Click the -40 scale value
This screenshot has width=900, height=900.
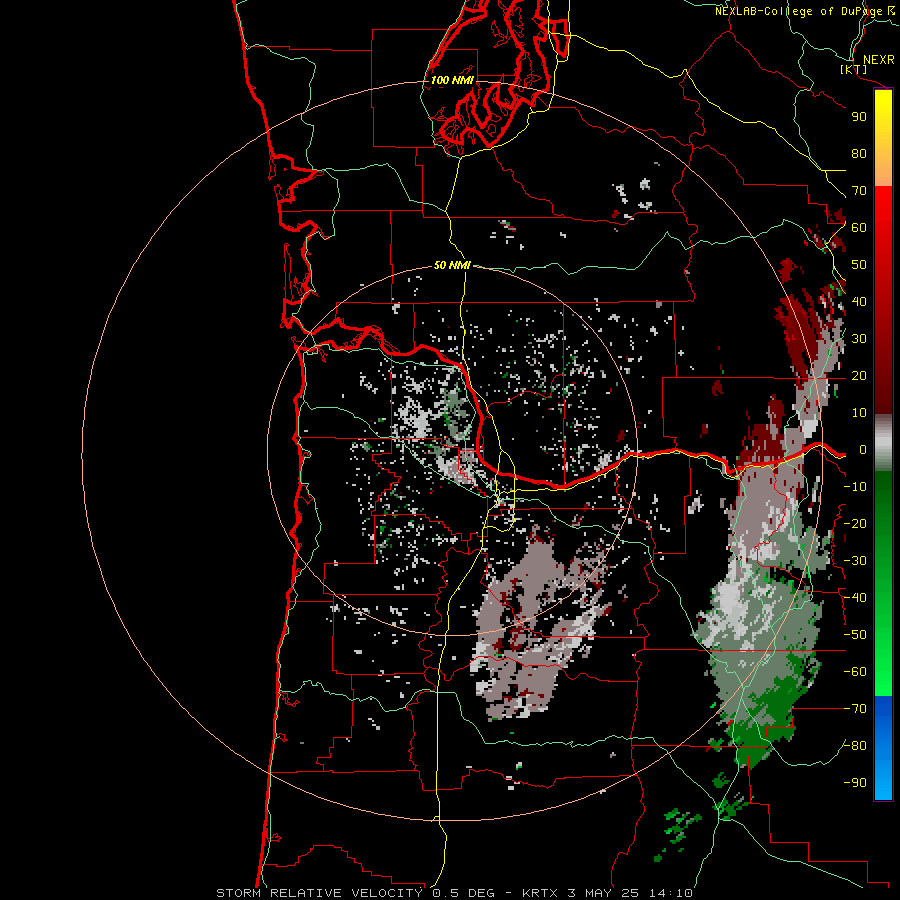pos(855,598)
